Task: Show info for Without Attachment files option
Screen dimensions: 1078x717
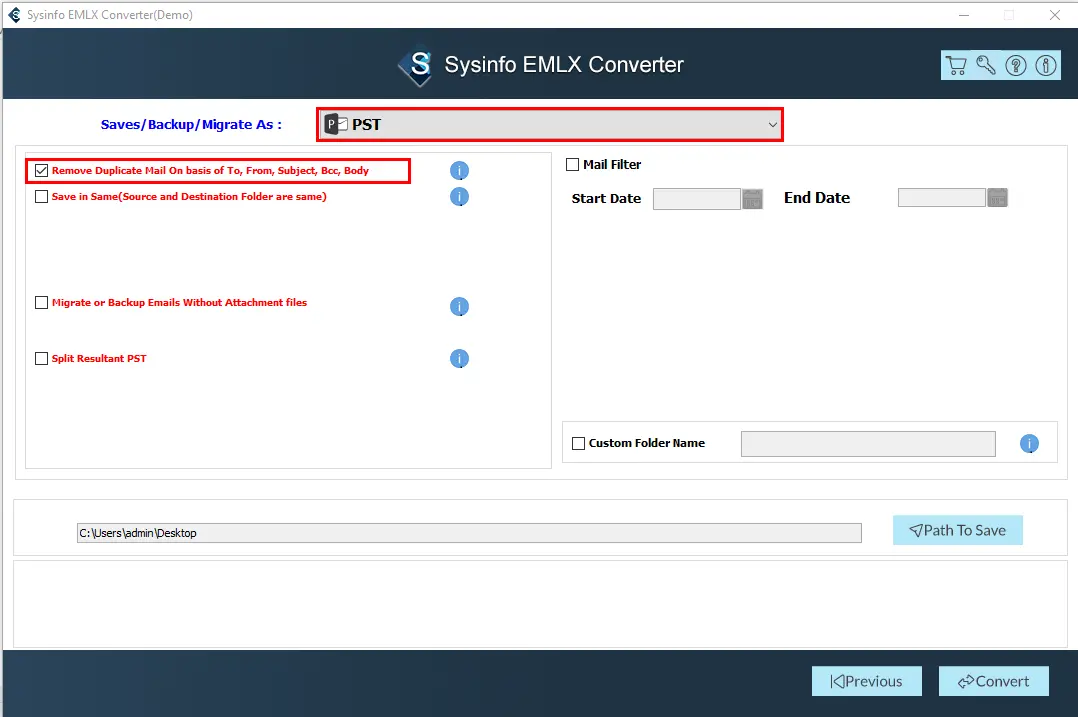Action: tap(459, 306)
